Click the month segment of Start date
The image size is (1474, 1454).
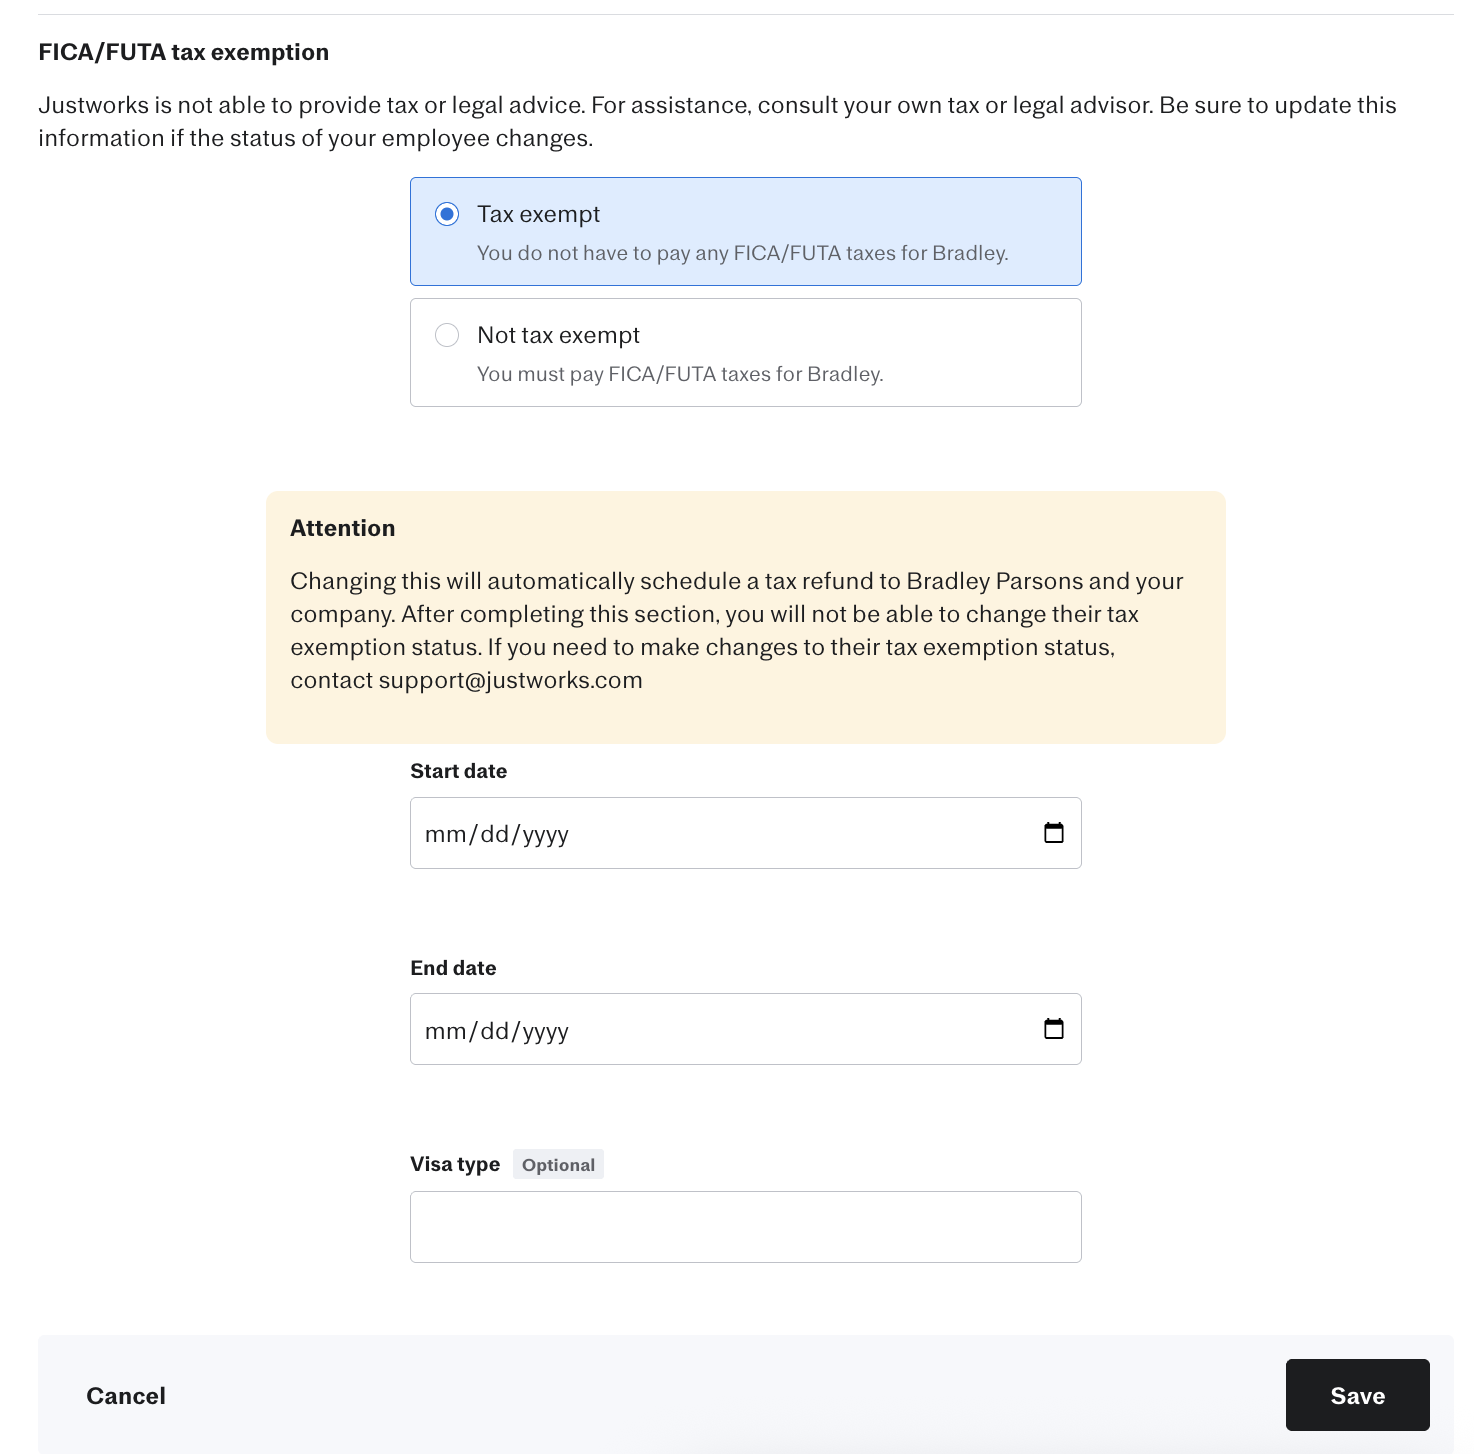pos(444,834)
